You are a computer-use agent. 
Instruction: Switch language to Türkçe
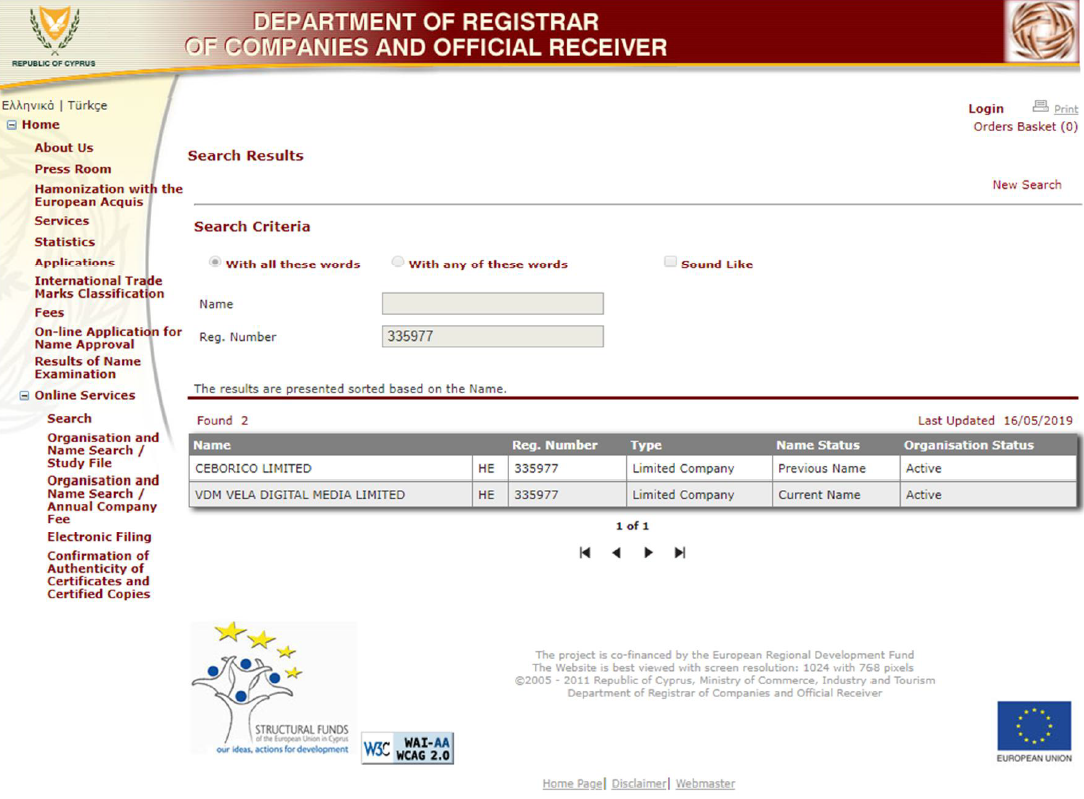pyautogui.click(x=87, y=105)
